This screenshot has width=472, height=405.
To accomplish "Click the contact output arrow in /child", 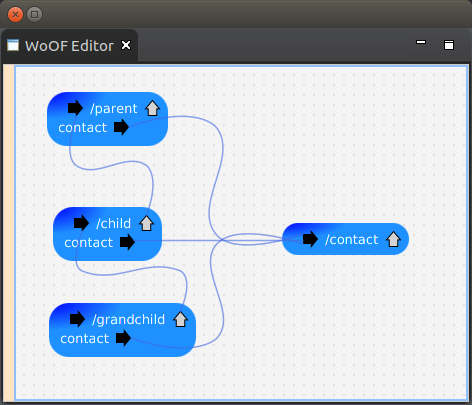I will (x=127, y=242).
